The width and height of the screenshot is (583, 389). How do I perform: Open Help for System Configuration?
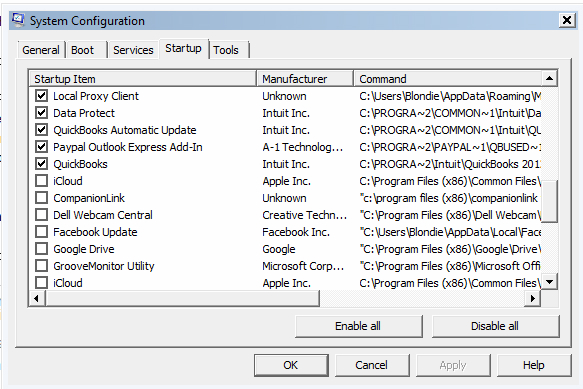(x=534, y=365)
